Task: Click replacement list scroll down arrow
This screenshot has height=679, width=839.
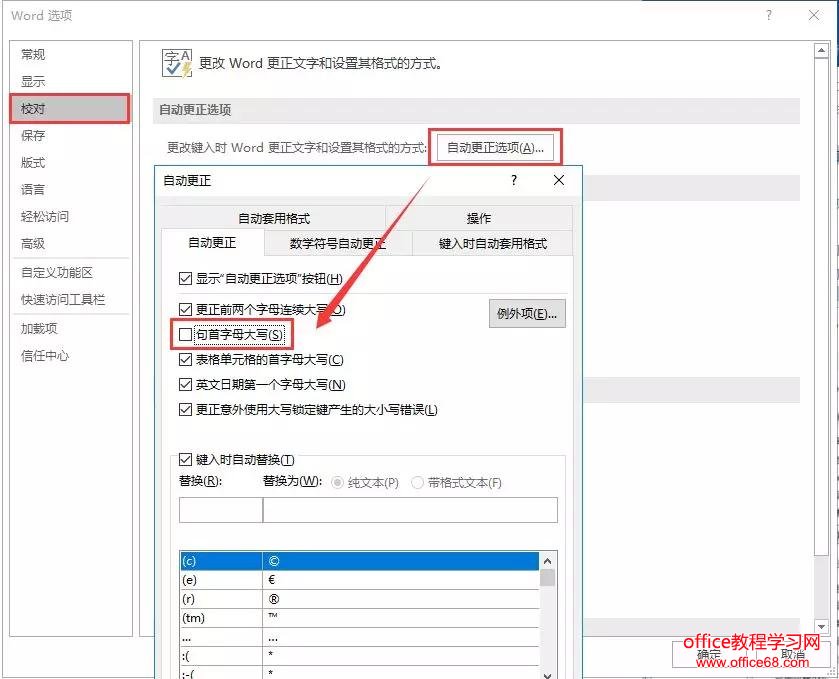Action: (547, 674)
